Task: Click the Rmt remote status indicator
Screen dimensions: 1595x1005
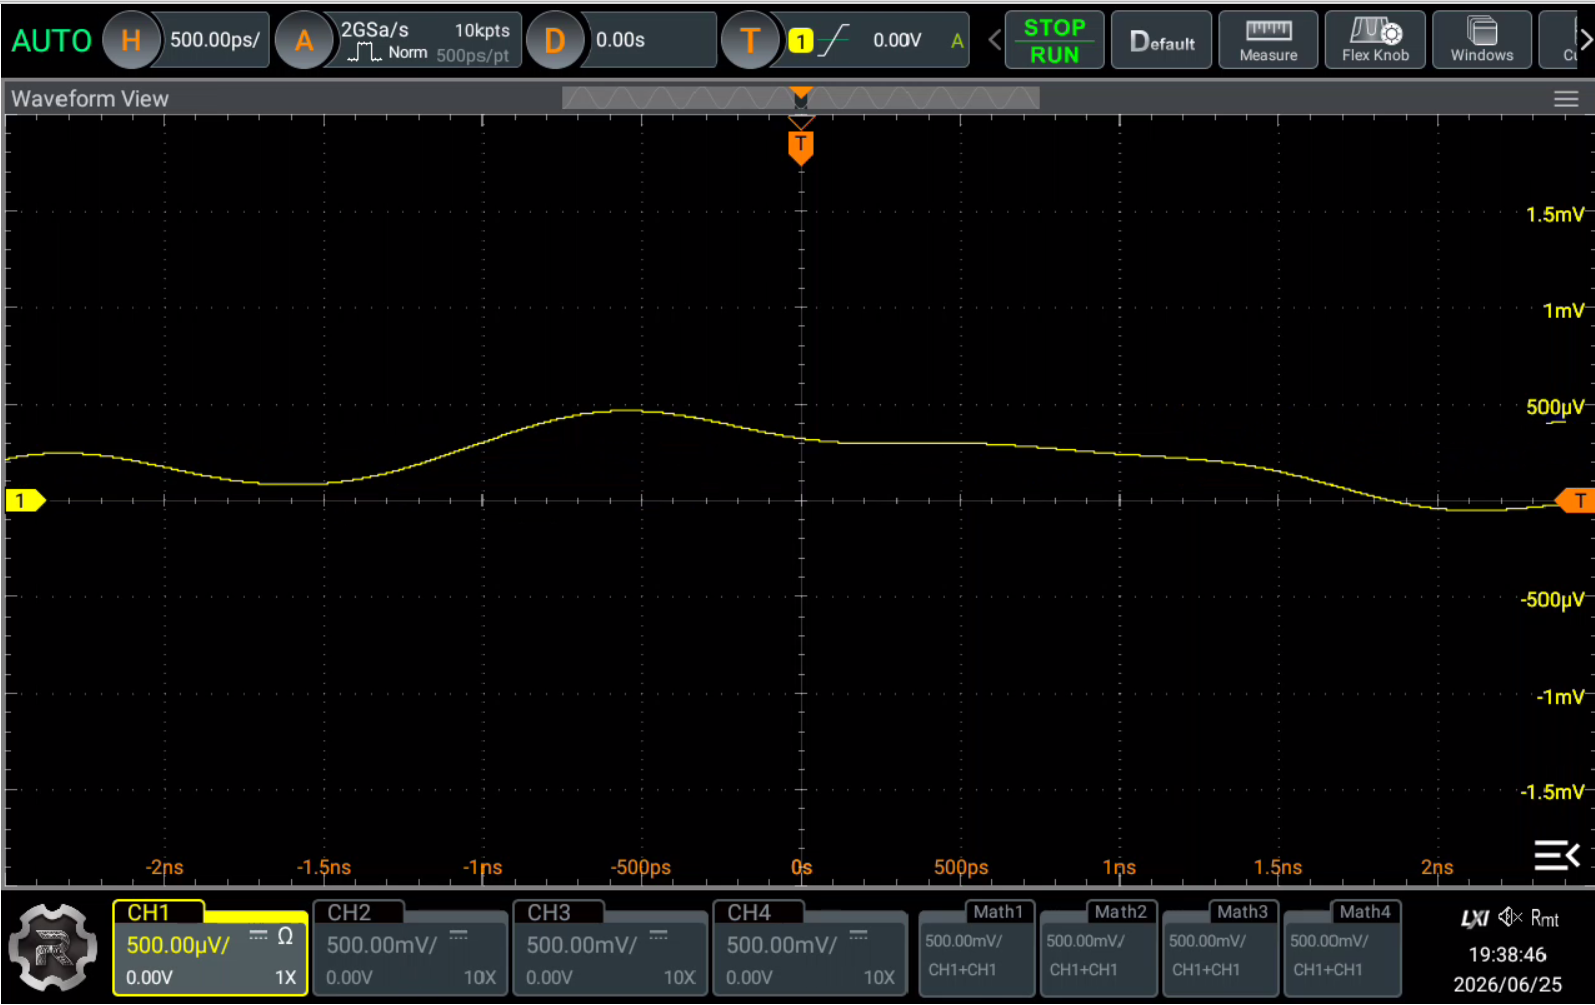Action: (1545, 918)
